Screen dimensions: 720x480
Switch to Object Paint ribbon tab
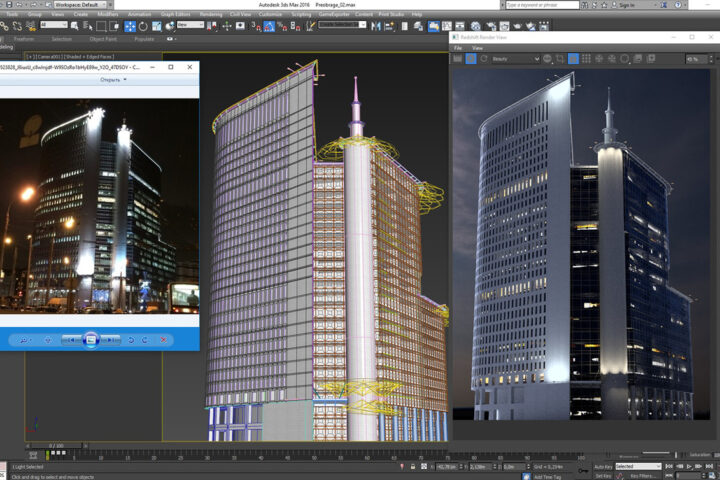tap(103, 39)
